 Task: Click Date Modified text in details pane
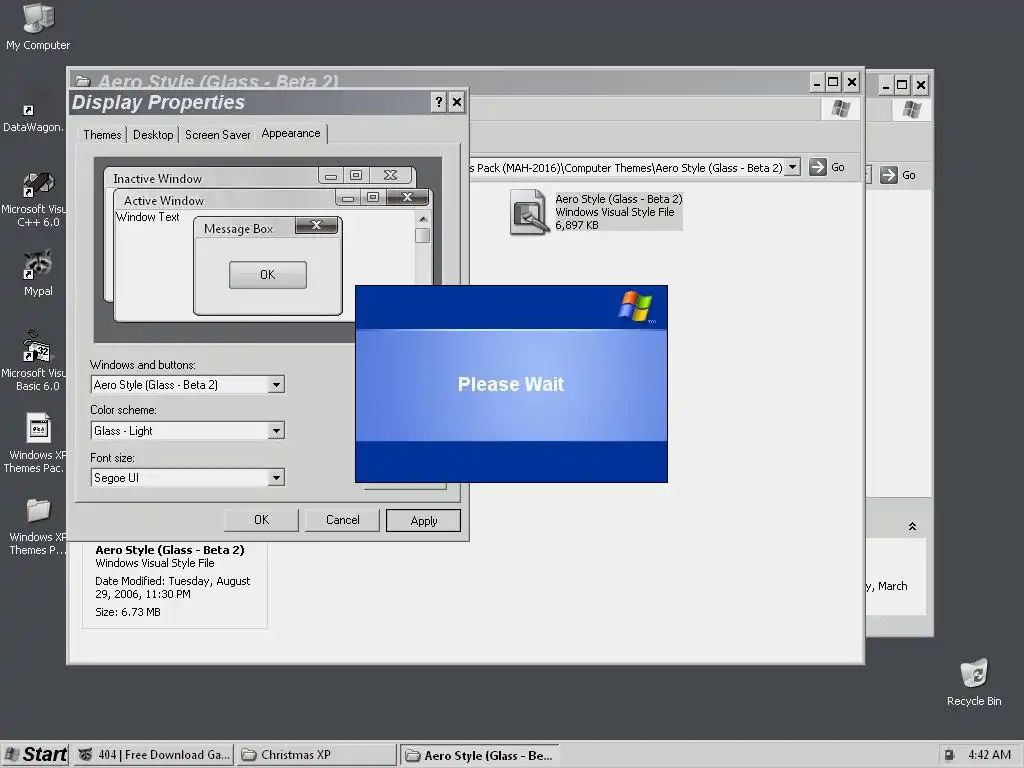(x=172, y=587)
